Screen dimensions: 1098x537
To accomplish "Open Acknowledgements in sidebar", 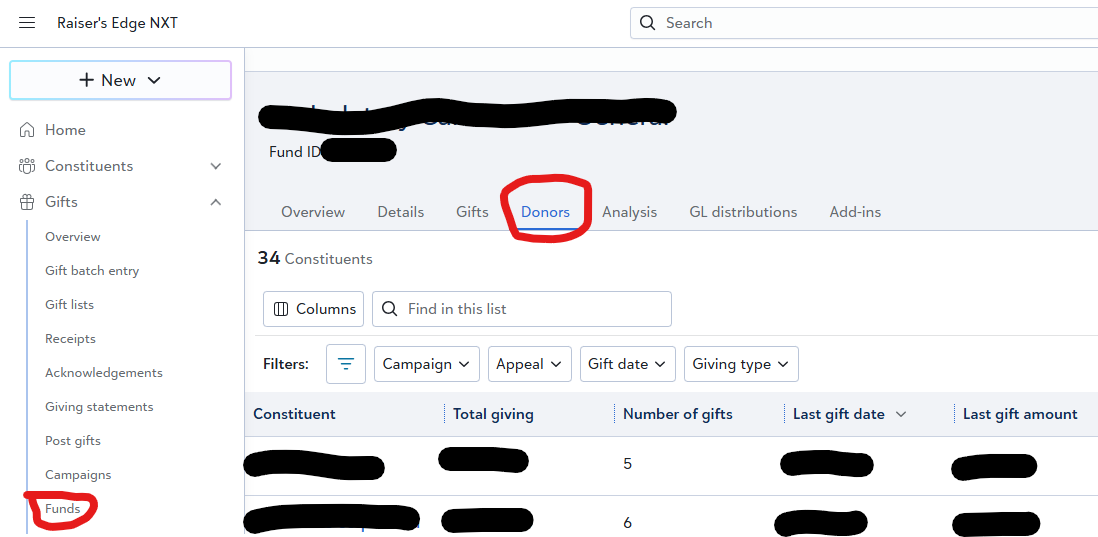I will (x=104, y=373).
